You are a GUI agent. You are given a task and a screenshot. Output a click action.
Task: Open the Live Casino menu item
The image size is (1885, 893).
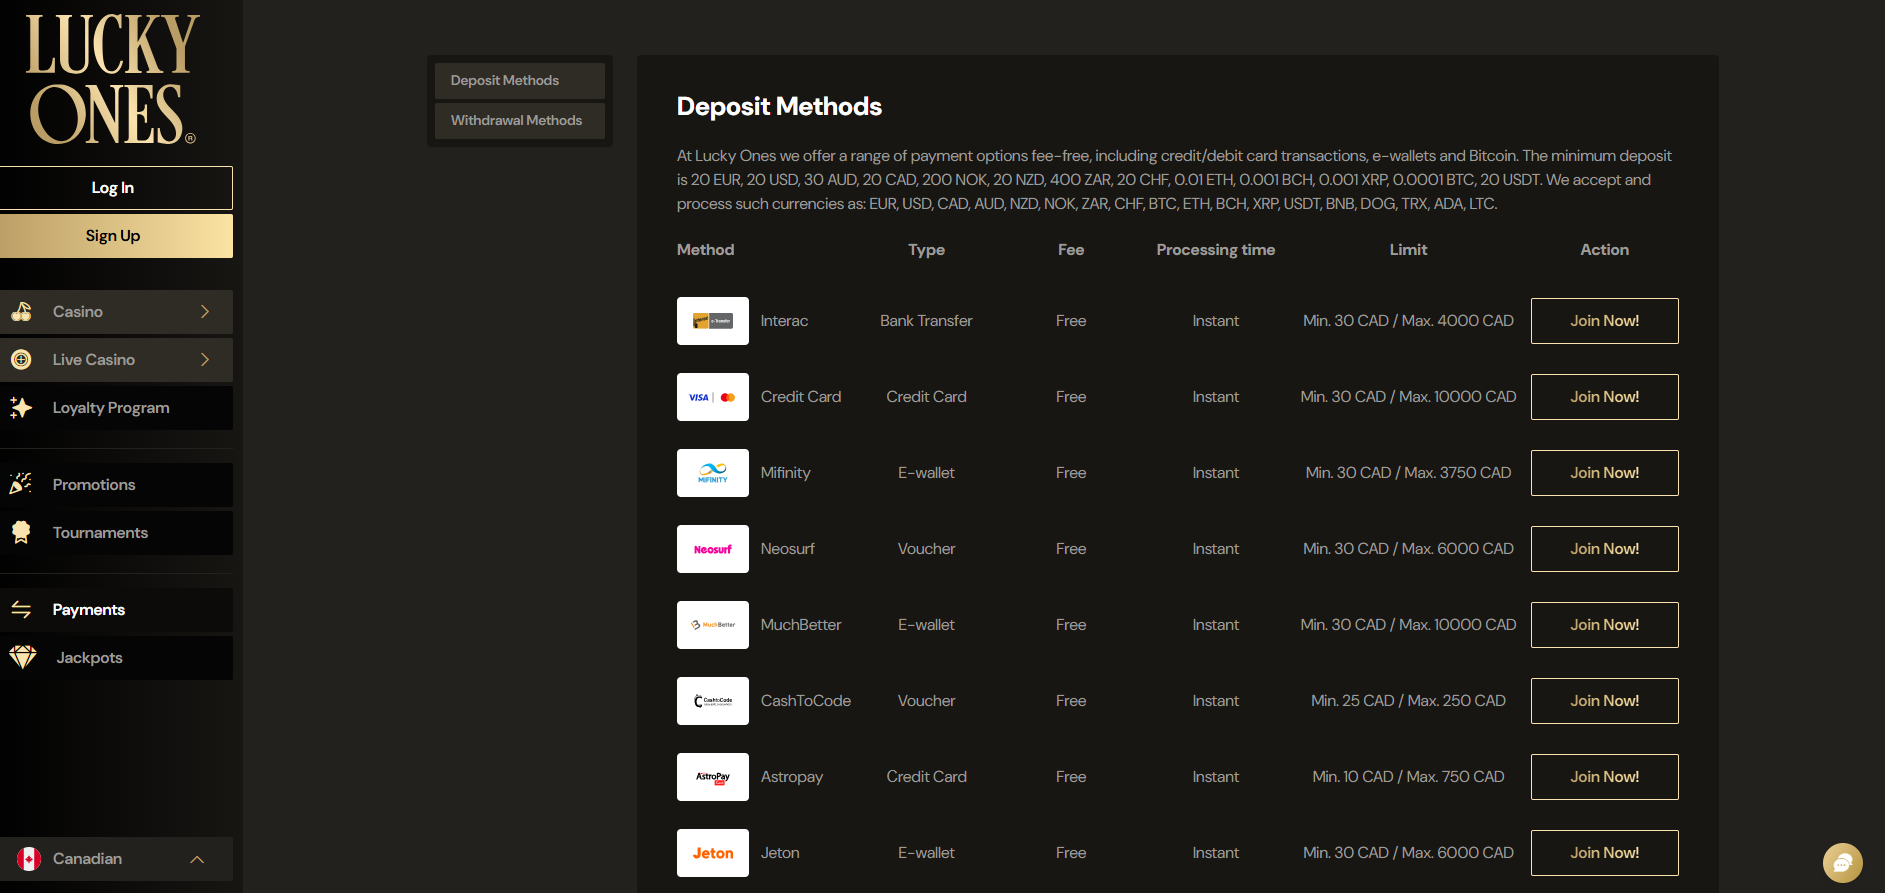(x=116, y=360)
